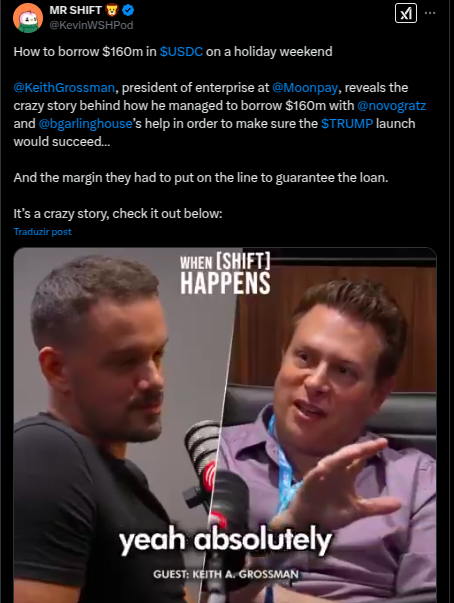454x603 pixels.
Task: Open the three-dot more options menu
Action: point(430,13)
